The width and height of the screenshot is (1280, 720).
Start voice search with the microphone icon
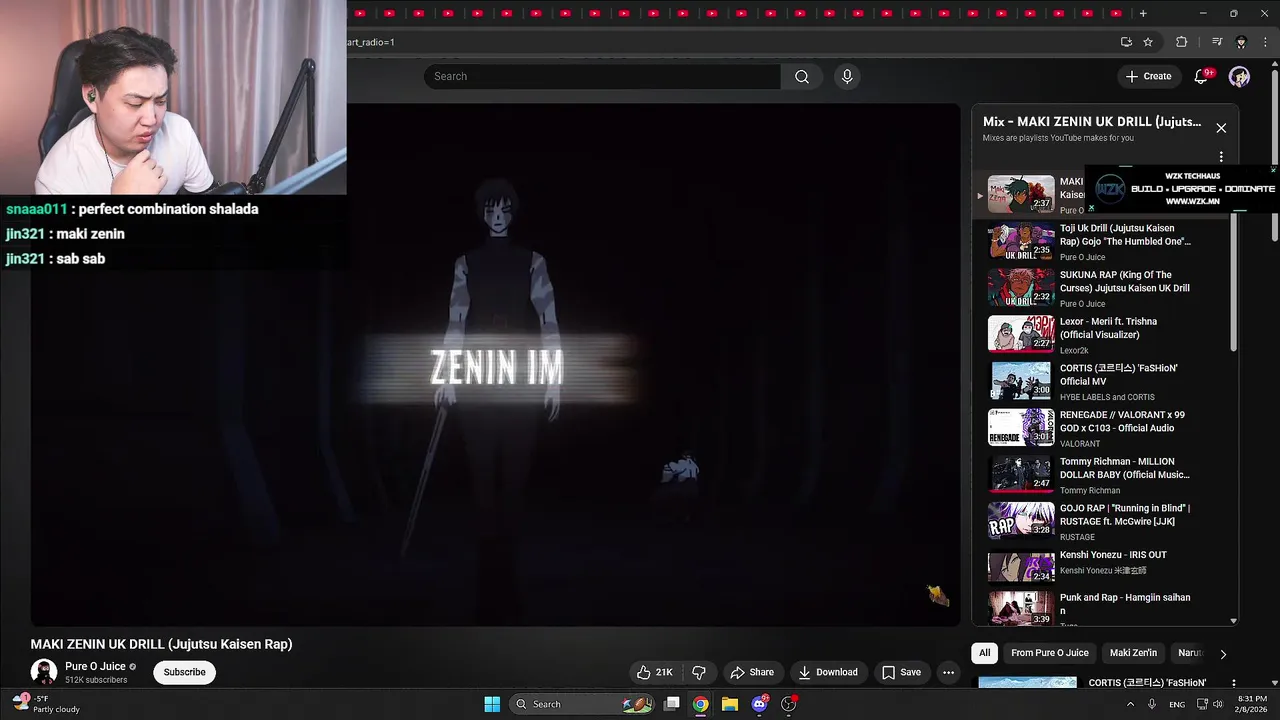click(847, 77)
